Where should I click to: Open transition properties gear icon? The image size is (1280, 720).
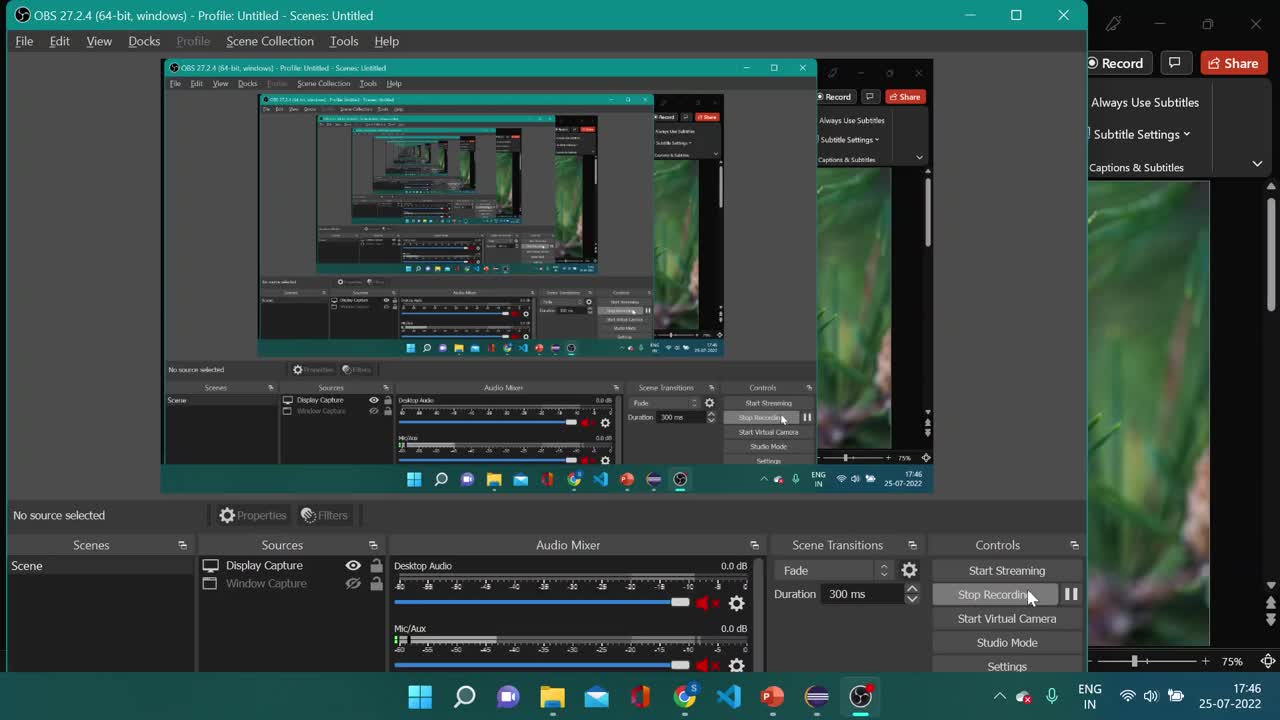[909, 570]
